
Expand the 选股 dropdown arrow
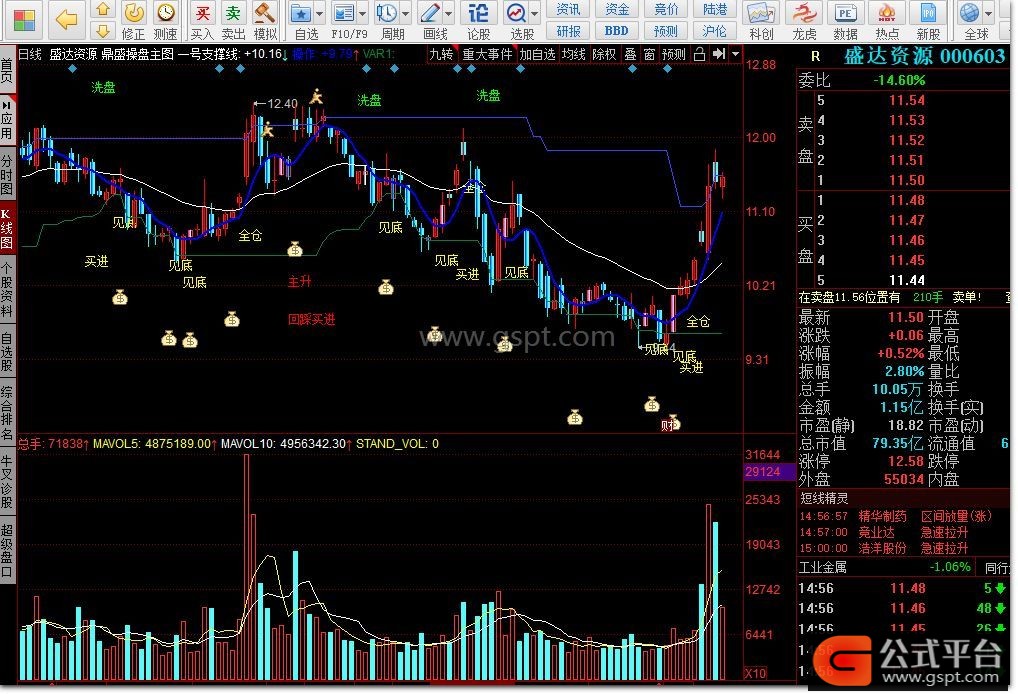pyautogui.click(x=534, y=13)
